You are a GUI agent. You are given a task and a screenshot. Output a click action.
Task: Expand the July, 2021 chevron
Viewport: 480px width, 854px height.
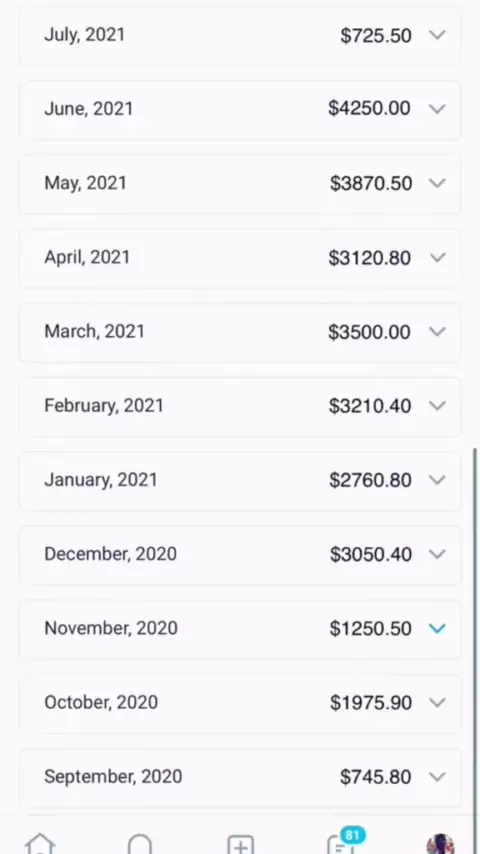tap(438, 35)
